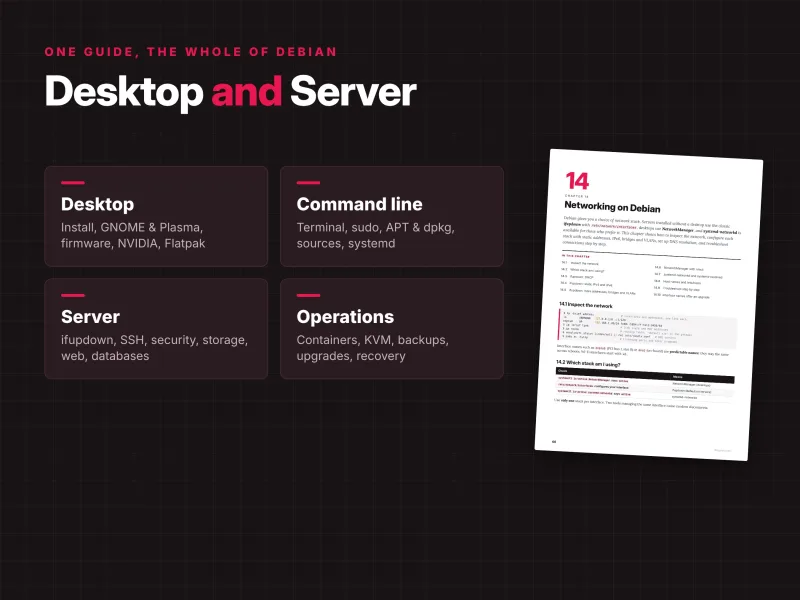
Task: Click 'Containers, KVM, backups, upgrades, recovery' description
Action: [372, 348]
